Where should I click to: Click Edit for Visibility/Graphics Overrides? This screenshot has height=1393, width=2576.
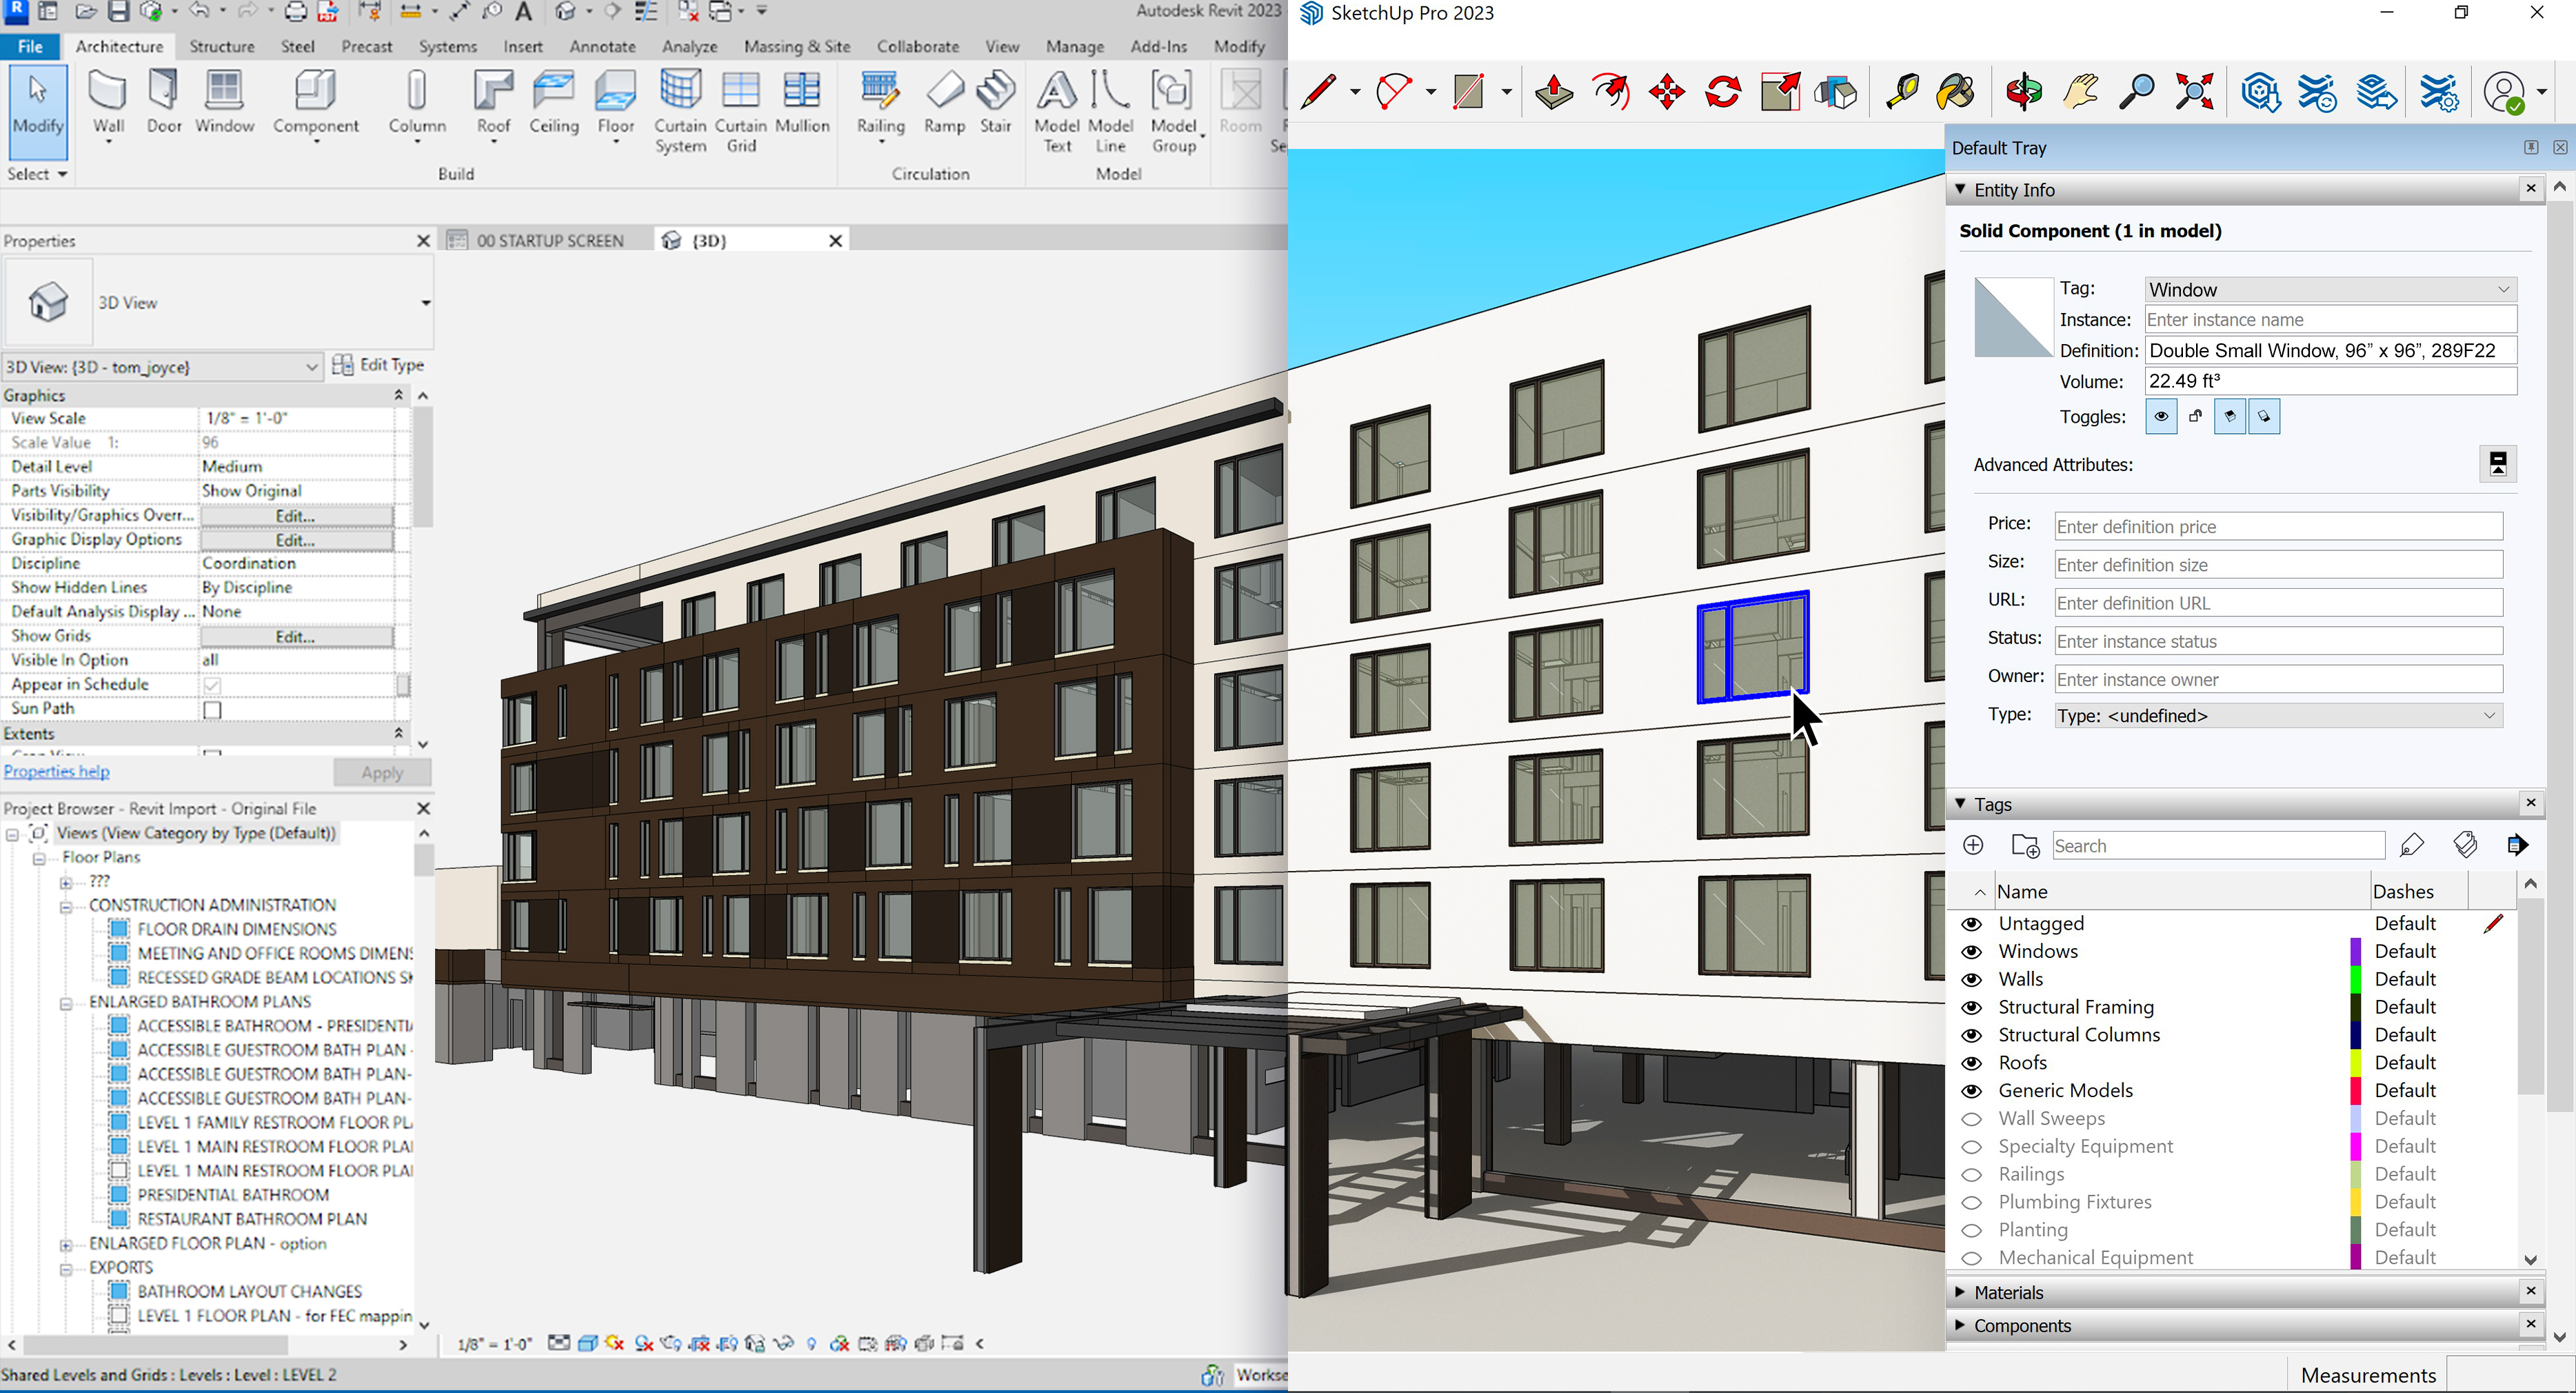click(296, 516)
